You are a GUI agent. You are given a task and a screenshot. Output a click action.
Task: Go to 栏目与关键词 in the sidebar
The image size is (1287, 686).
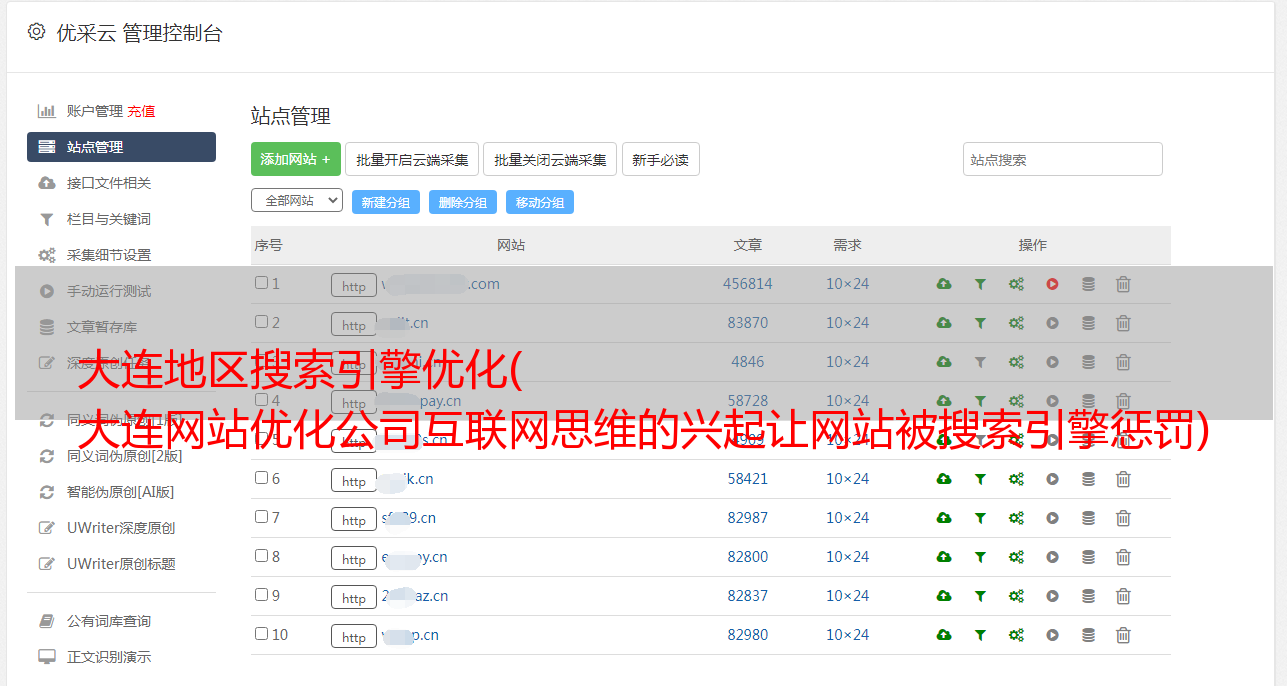108,219
